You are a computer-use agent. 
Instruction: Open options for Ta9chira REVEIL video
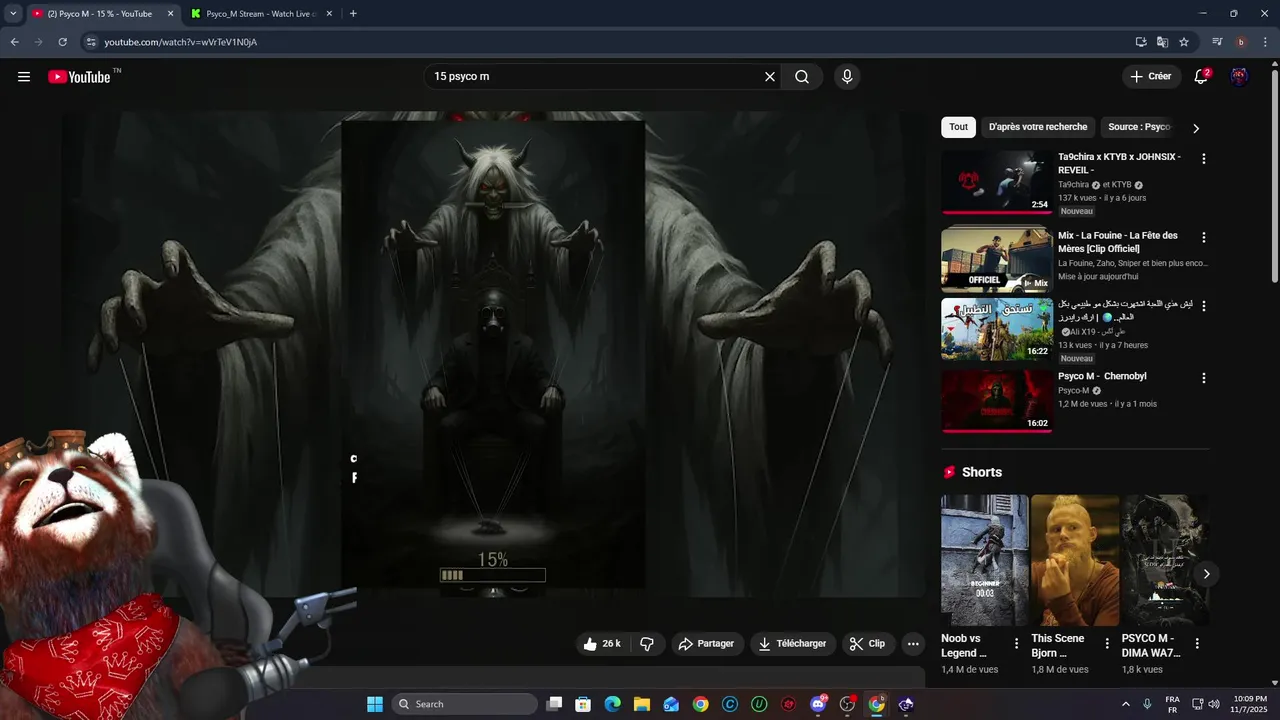click(x=1203, y=159)
